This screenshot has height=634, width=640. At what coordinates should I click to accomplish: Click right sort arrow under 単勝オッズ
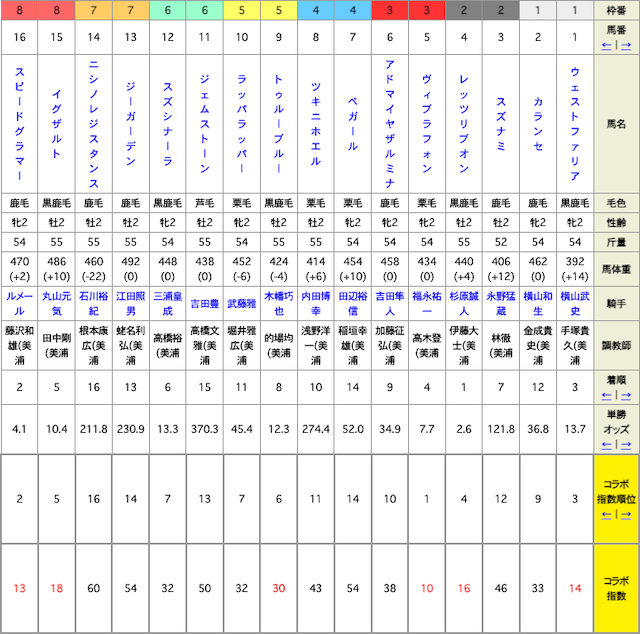(624, 443)
